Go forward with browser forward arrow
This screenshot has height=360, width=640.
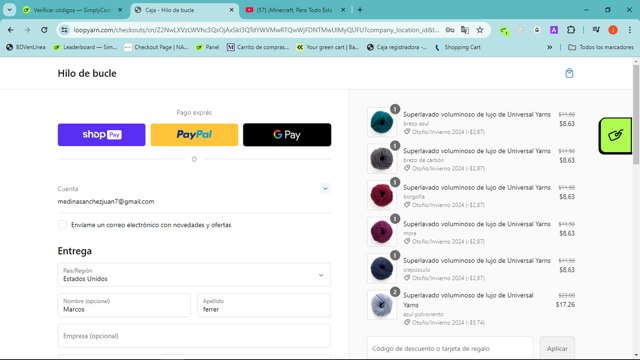coord(27,30)
